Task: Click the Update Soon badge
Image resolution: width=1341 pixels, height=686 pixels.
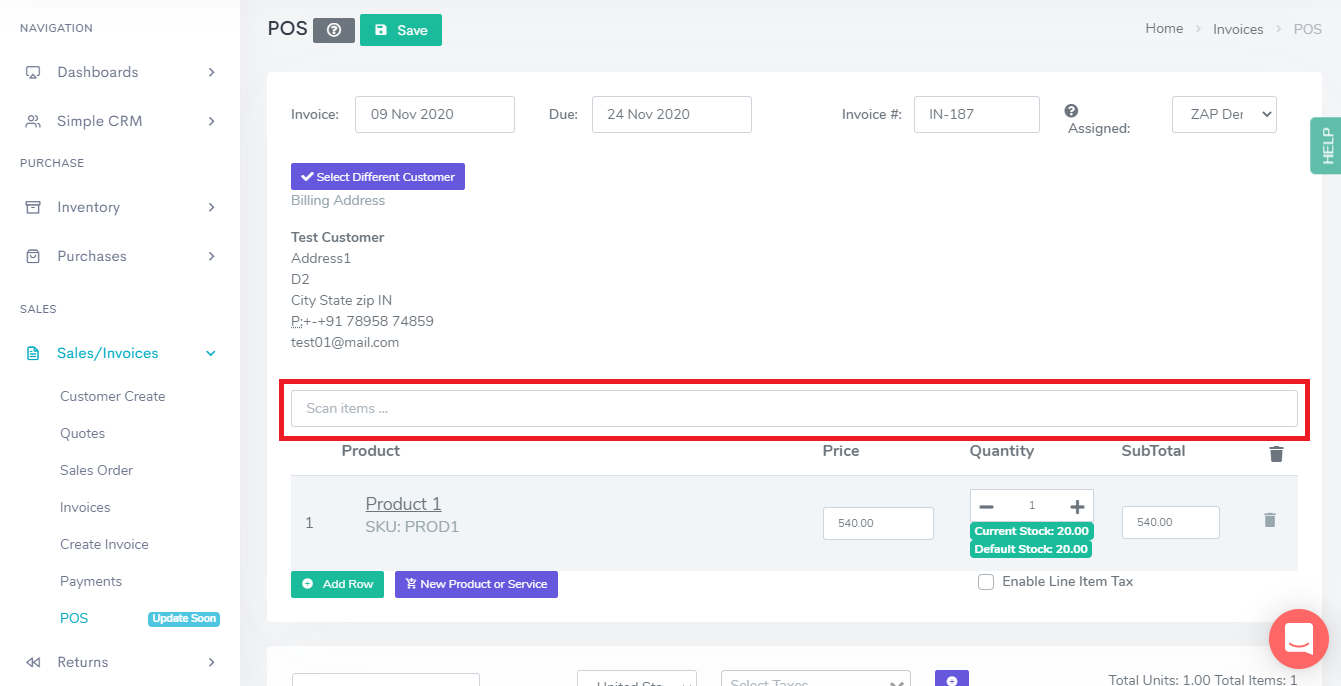Action: pos(184,618)
